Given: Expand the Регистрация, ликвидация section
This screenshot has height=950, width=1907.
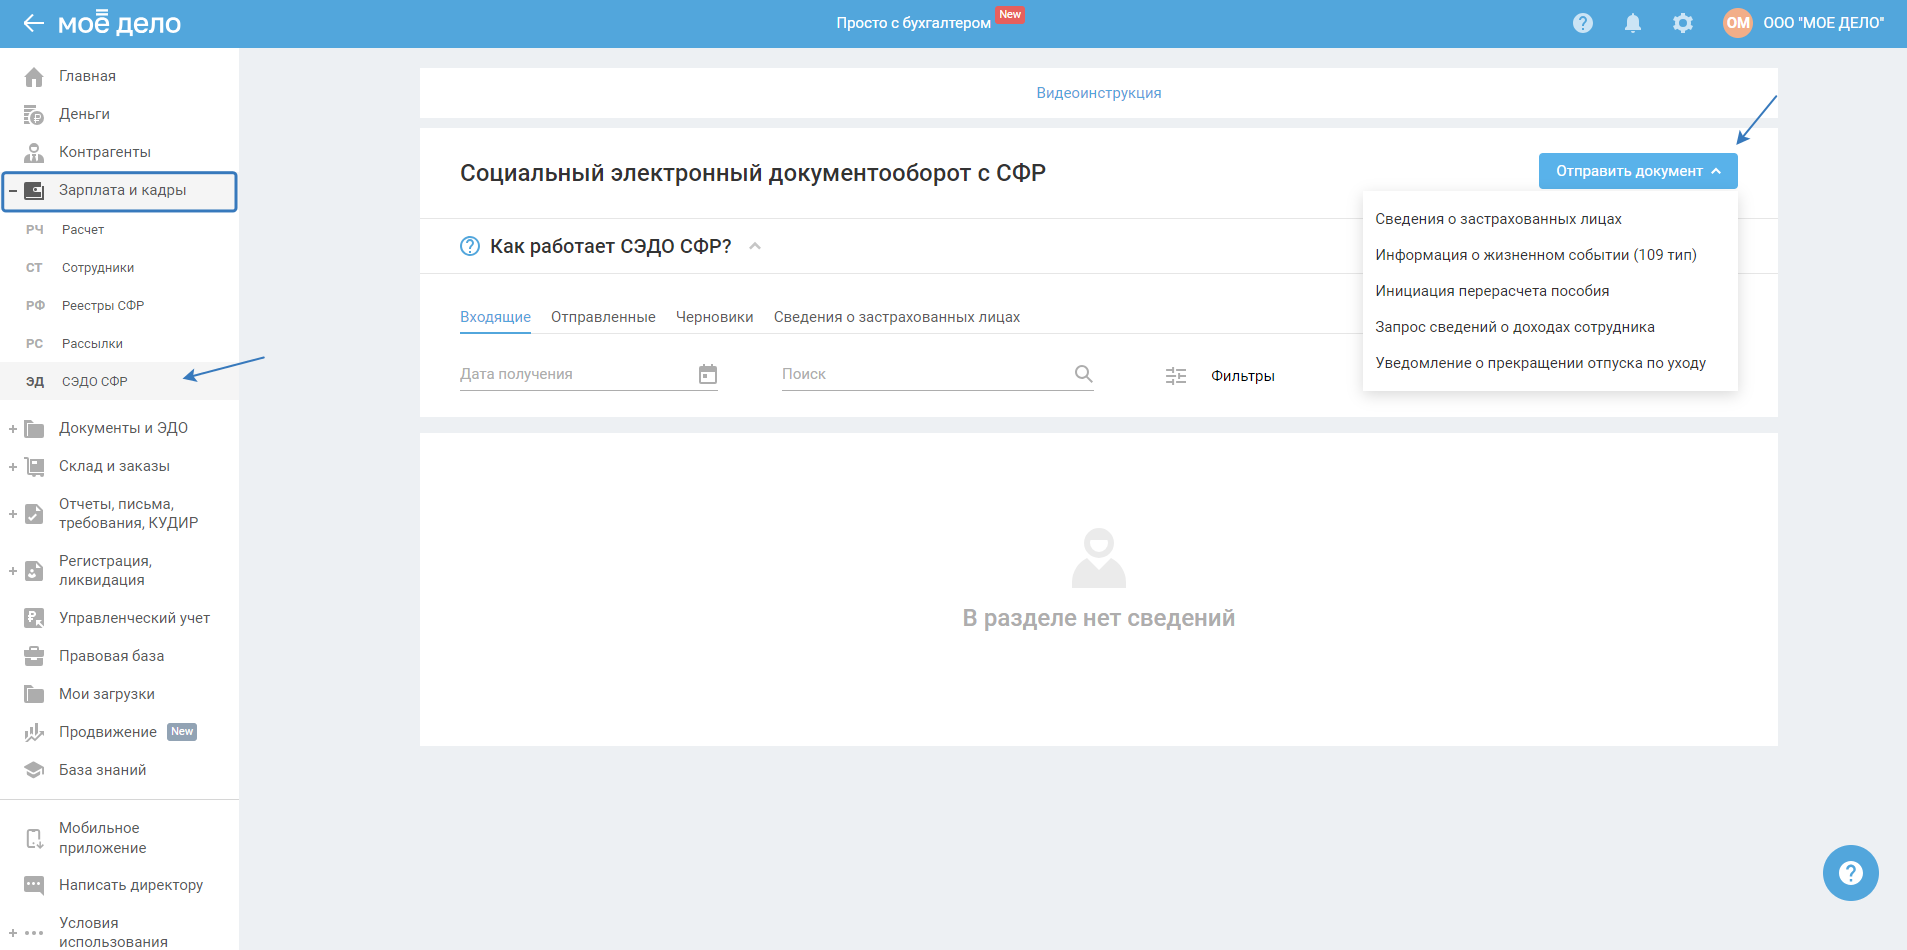Looking at the screenshot, I should [13, 571].
